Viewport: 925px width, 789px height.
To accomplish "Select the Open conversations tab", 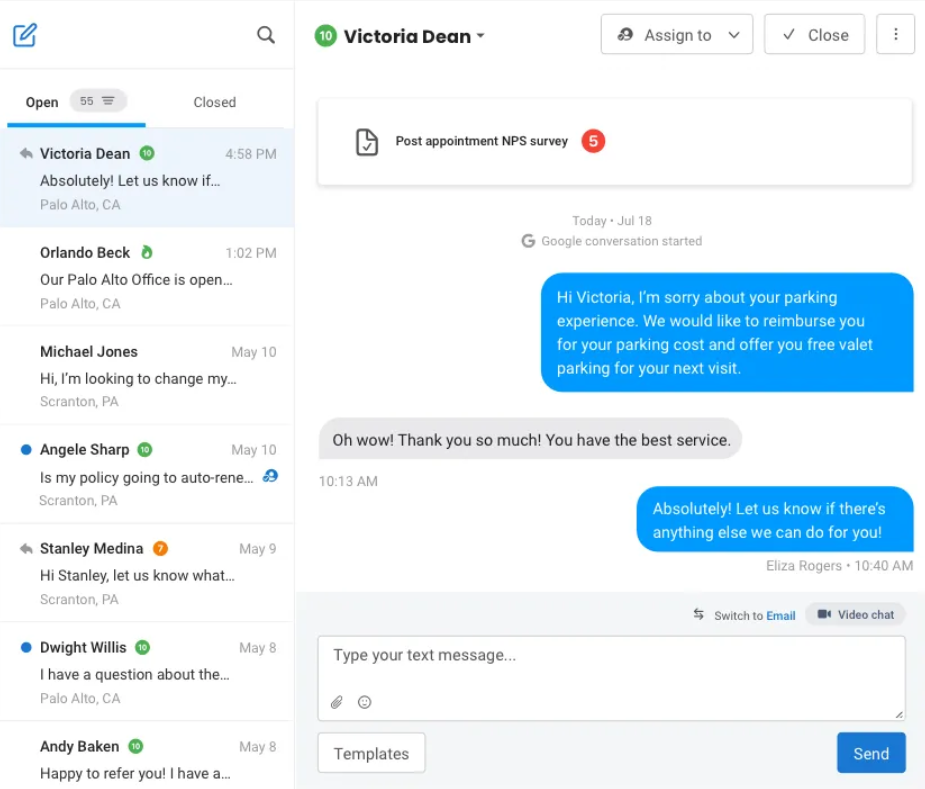I will pos(41,101).
